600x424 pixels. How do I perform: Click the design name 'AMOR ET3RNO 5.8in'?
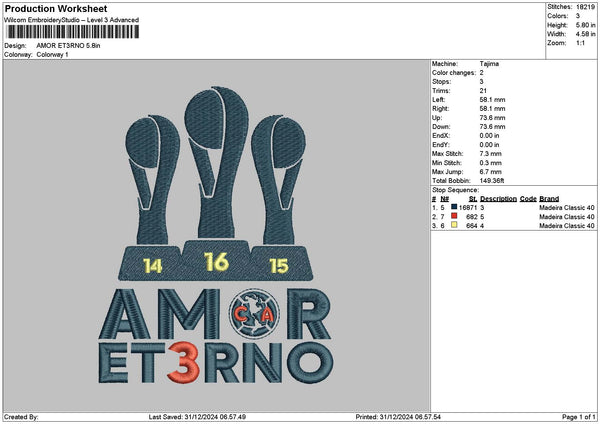click(68, 46)
